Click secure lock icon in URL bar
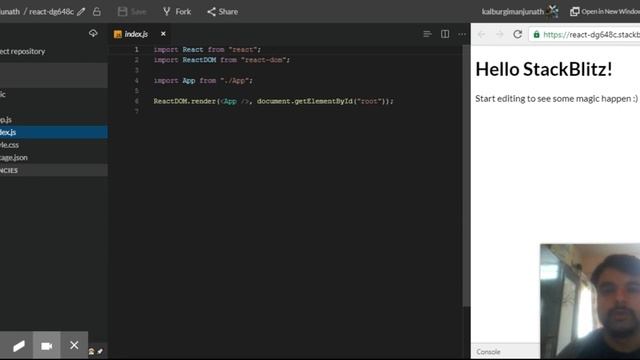 click(x=536, y=34)
